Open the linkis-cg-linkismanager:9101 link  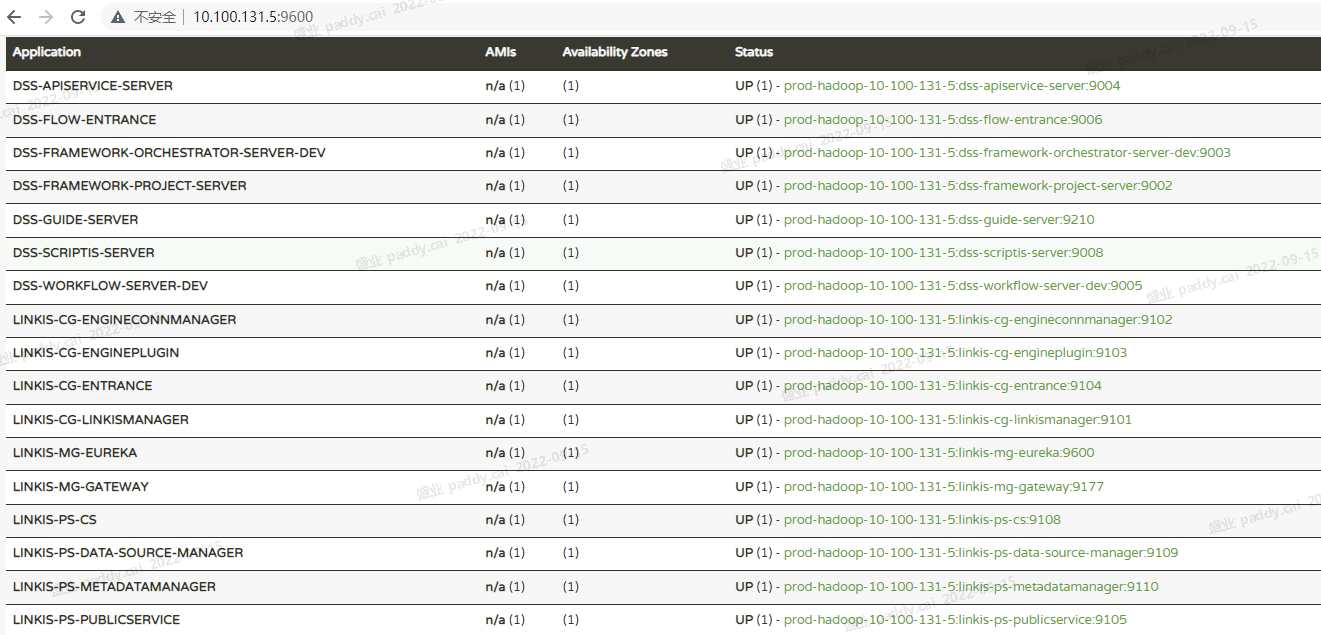click(x=958, y=420)
